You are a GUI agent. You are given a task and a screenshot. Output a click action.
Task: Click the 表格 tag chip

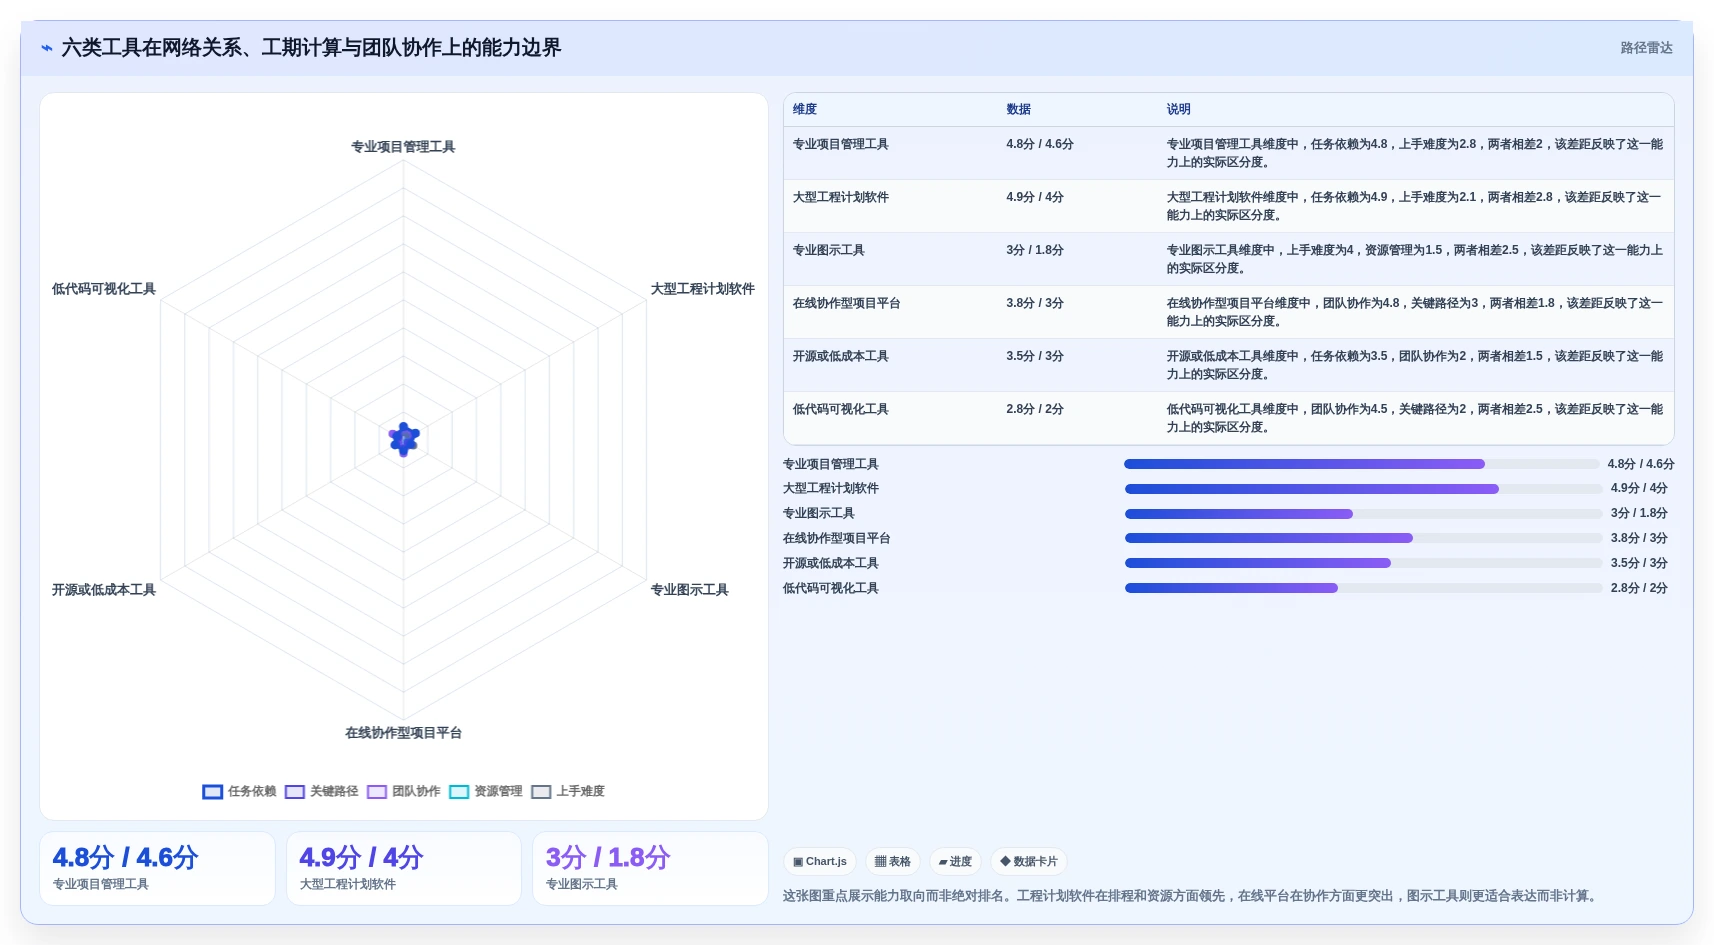point(893,861)
